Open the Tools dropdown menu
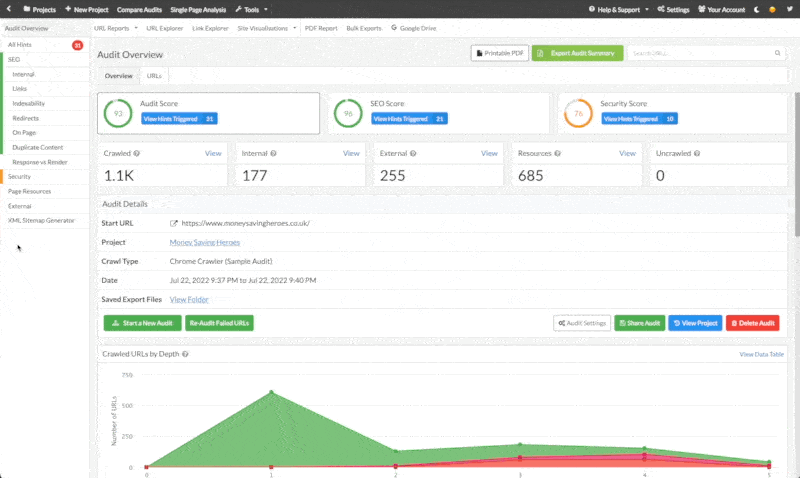Viewport: 800px width, 478px height. pos(249,9)
